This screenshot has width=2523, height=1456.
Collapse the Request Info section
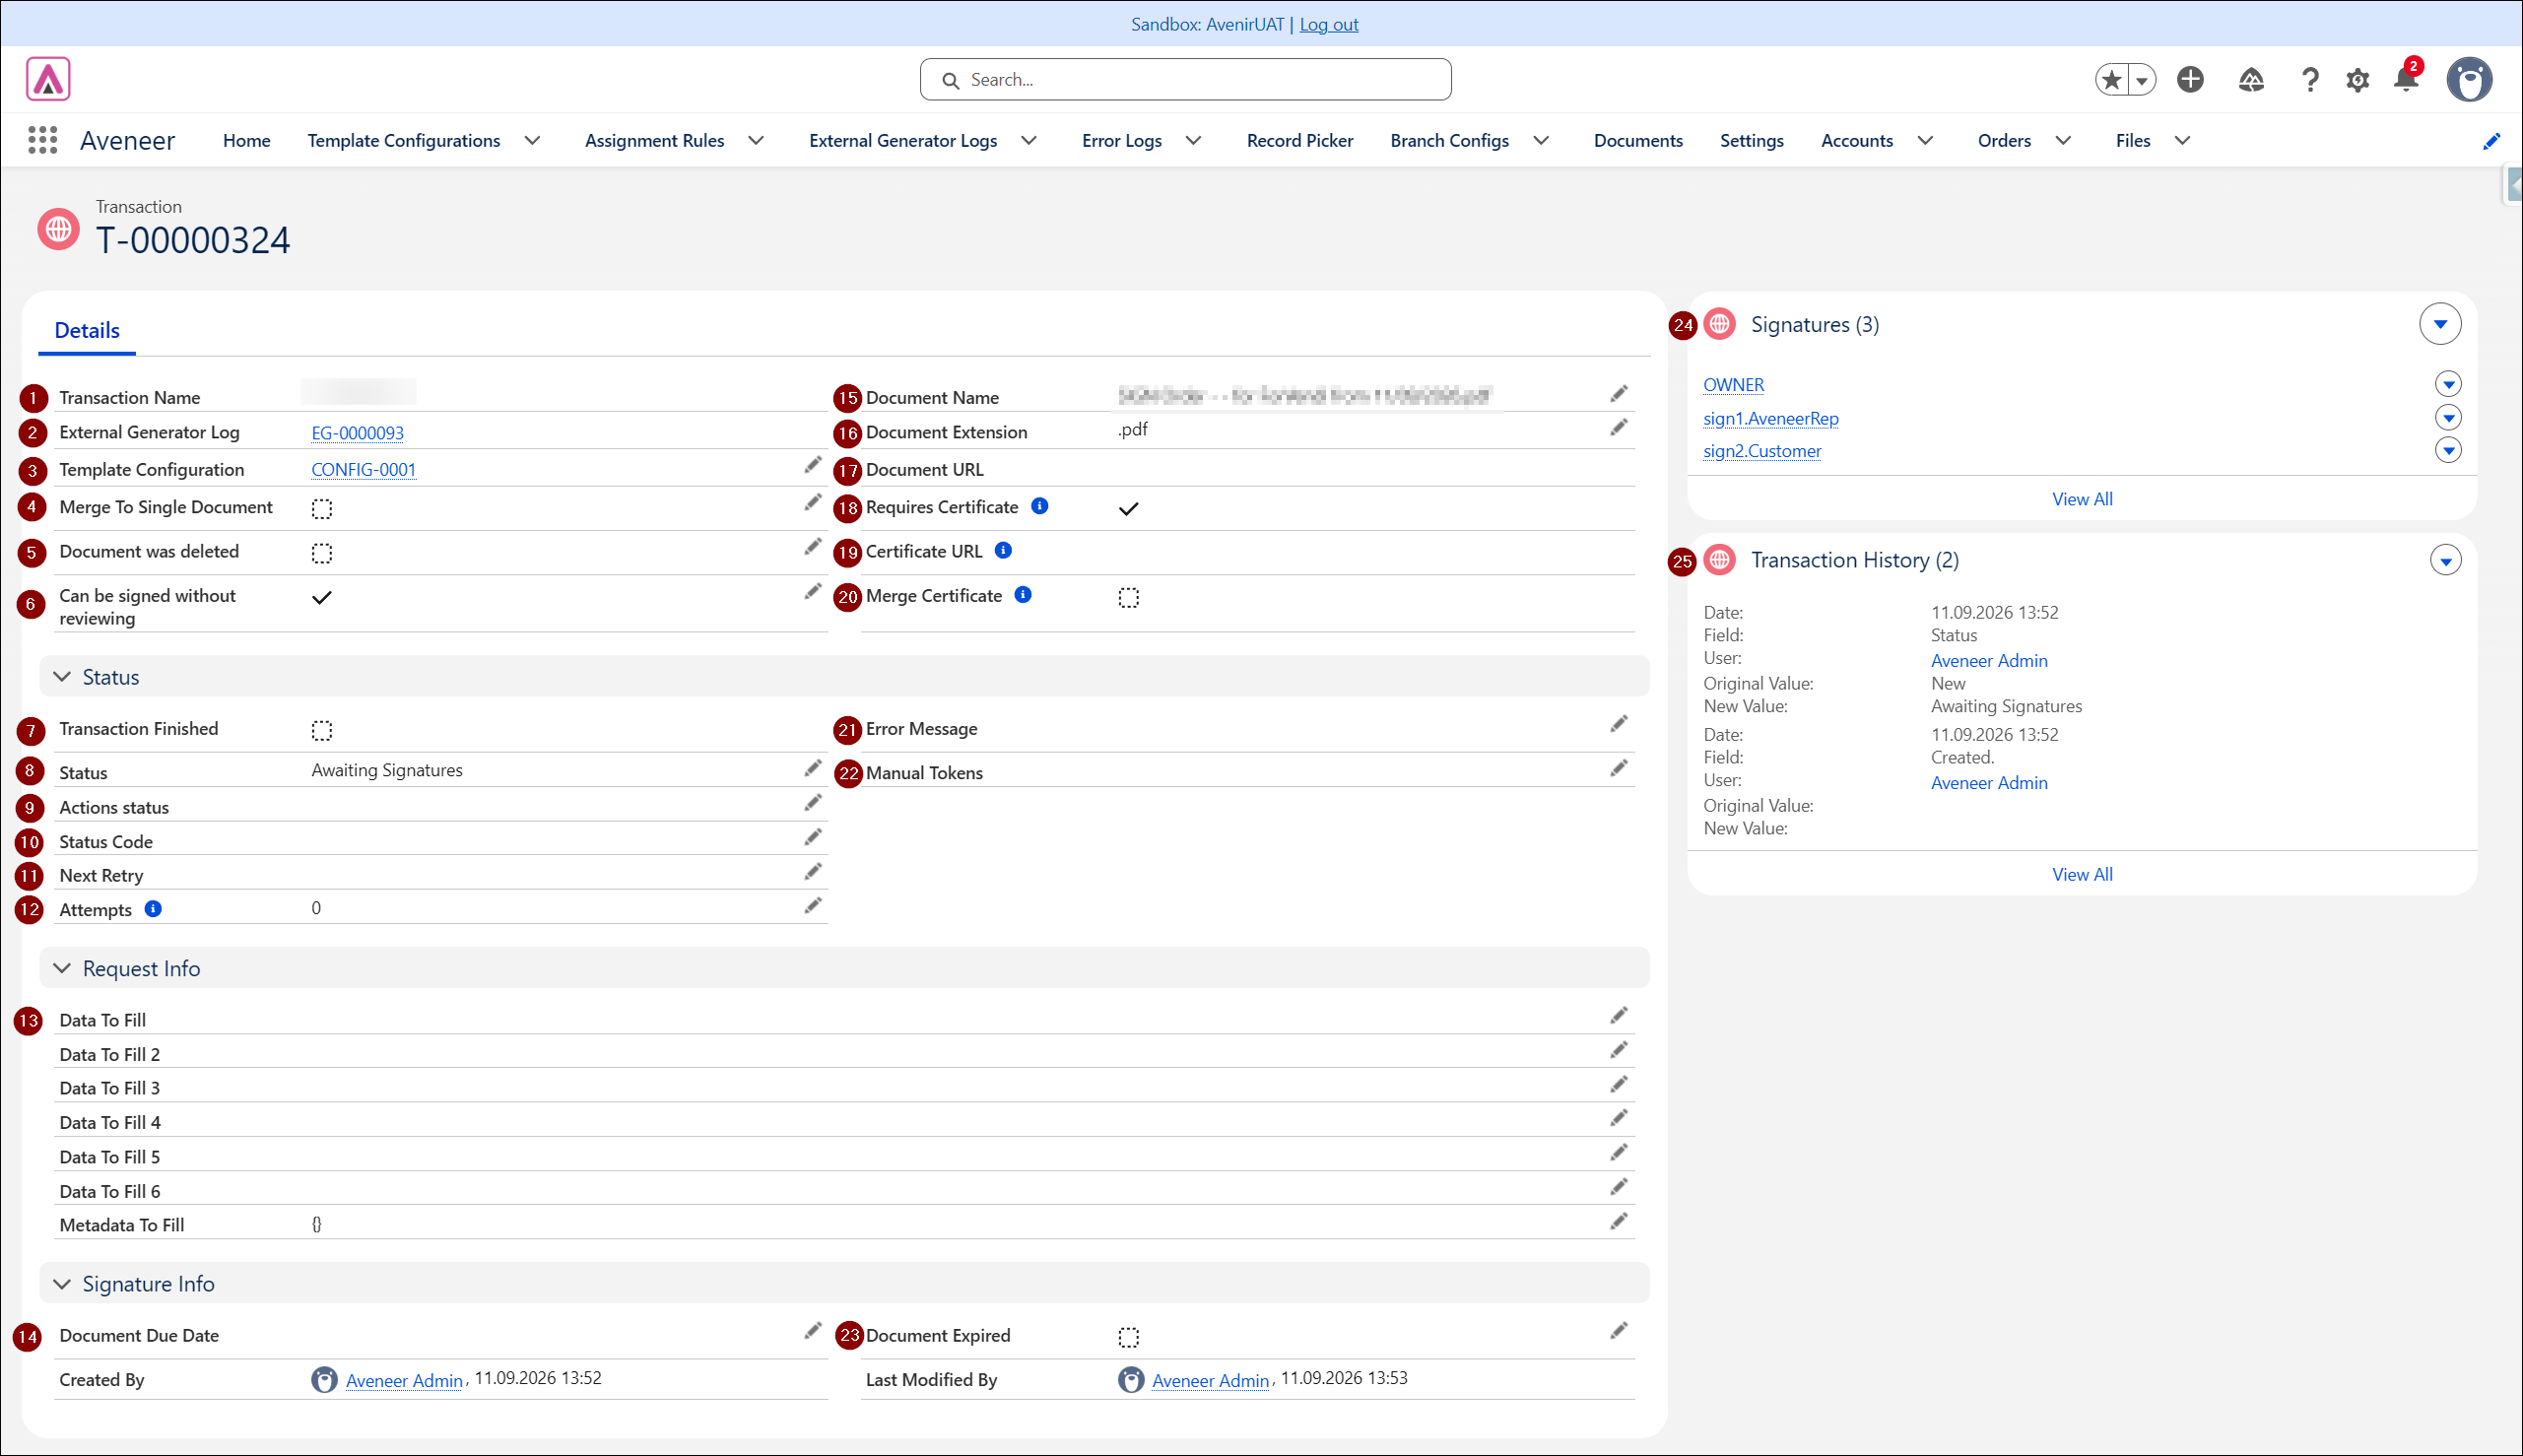coord(62,968)
